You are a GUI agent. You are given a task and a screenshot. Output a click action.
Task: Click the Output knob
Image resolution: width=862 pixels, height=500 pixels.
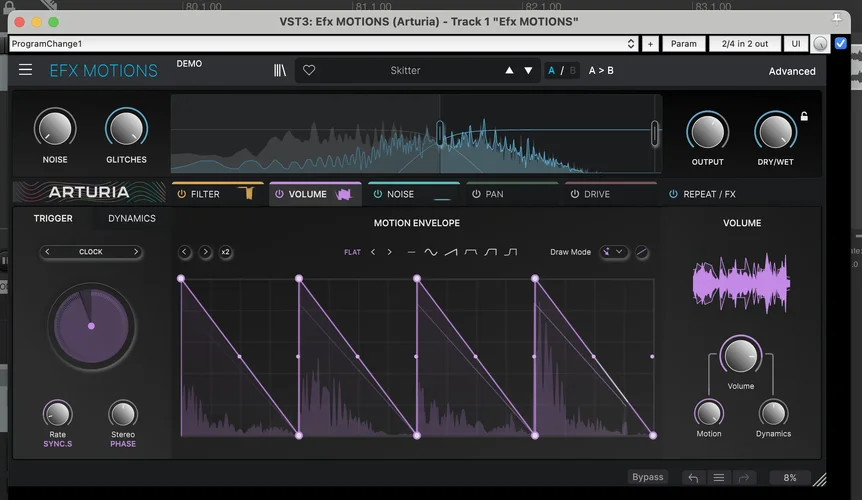point(707,131)
